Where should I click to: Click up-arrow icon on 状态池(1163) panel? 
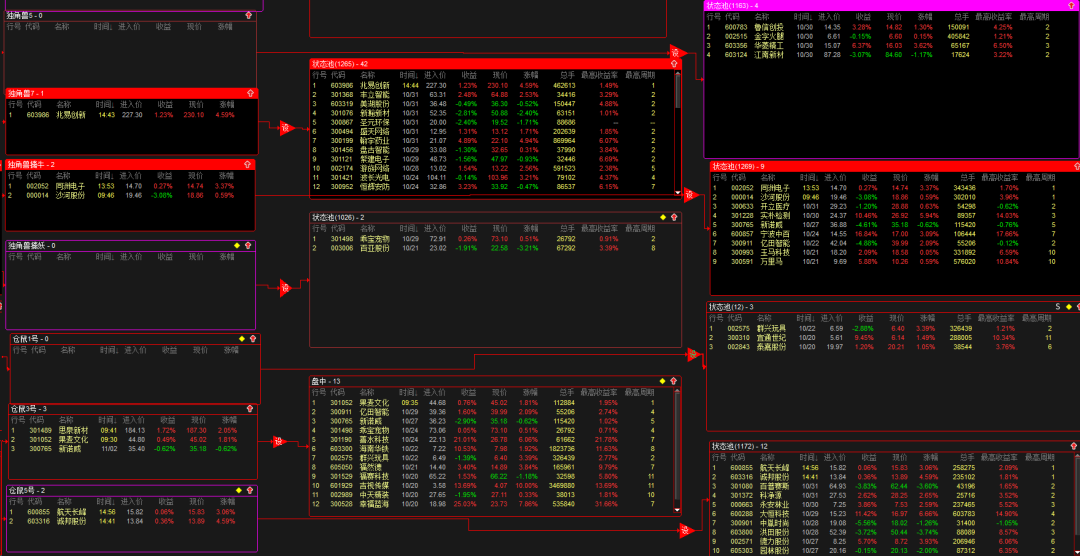[1073, 6]
